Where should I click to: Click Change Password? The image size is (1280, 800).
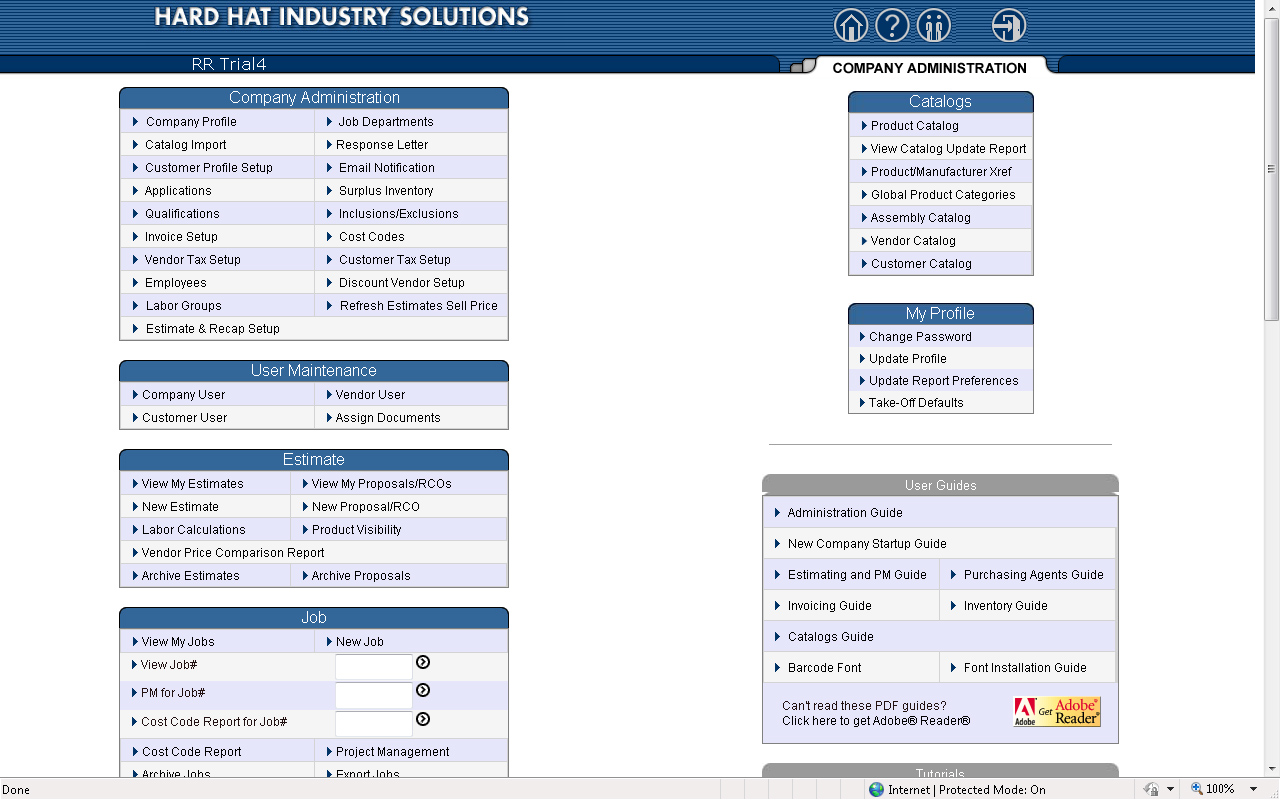click(x=920, y=337)
